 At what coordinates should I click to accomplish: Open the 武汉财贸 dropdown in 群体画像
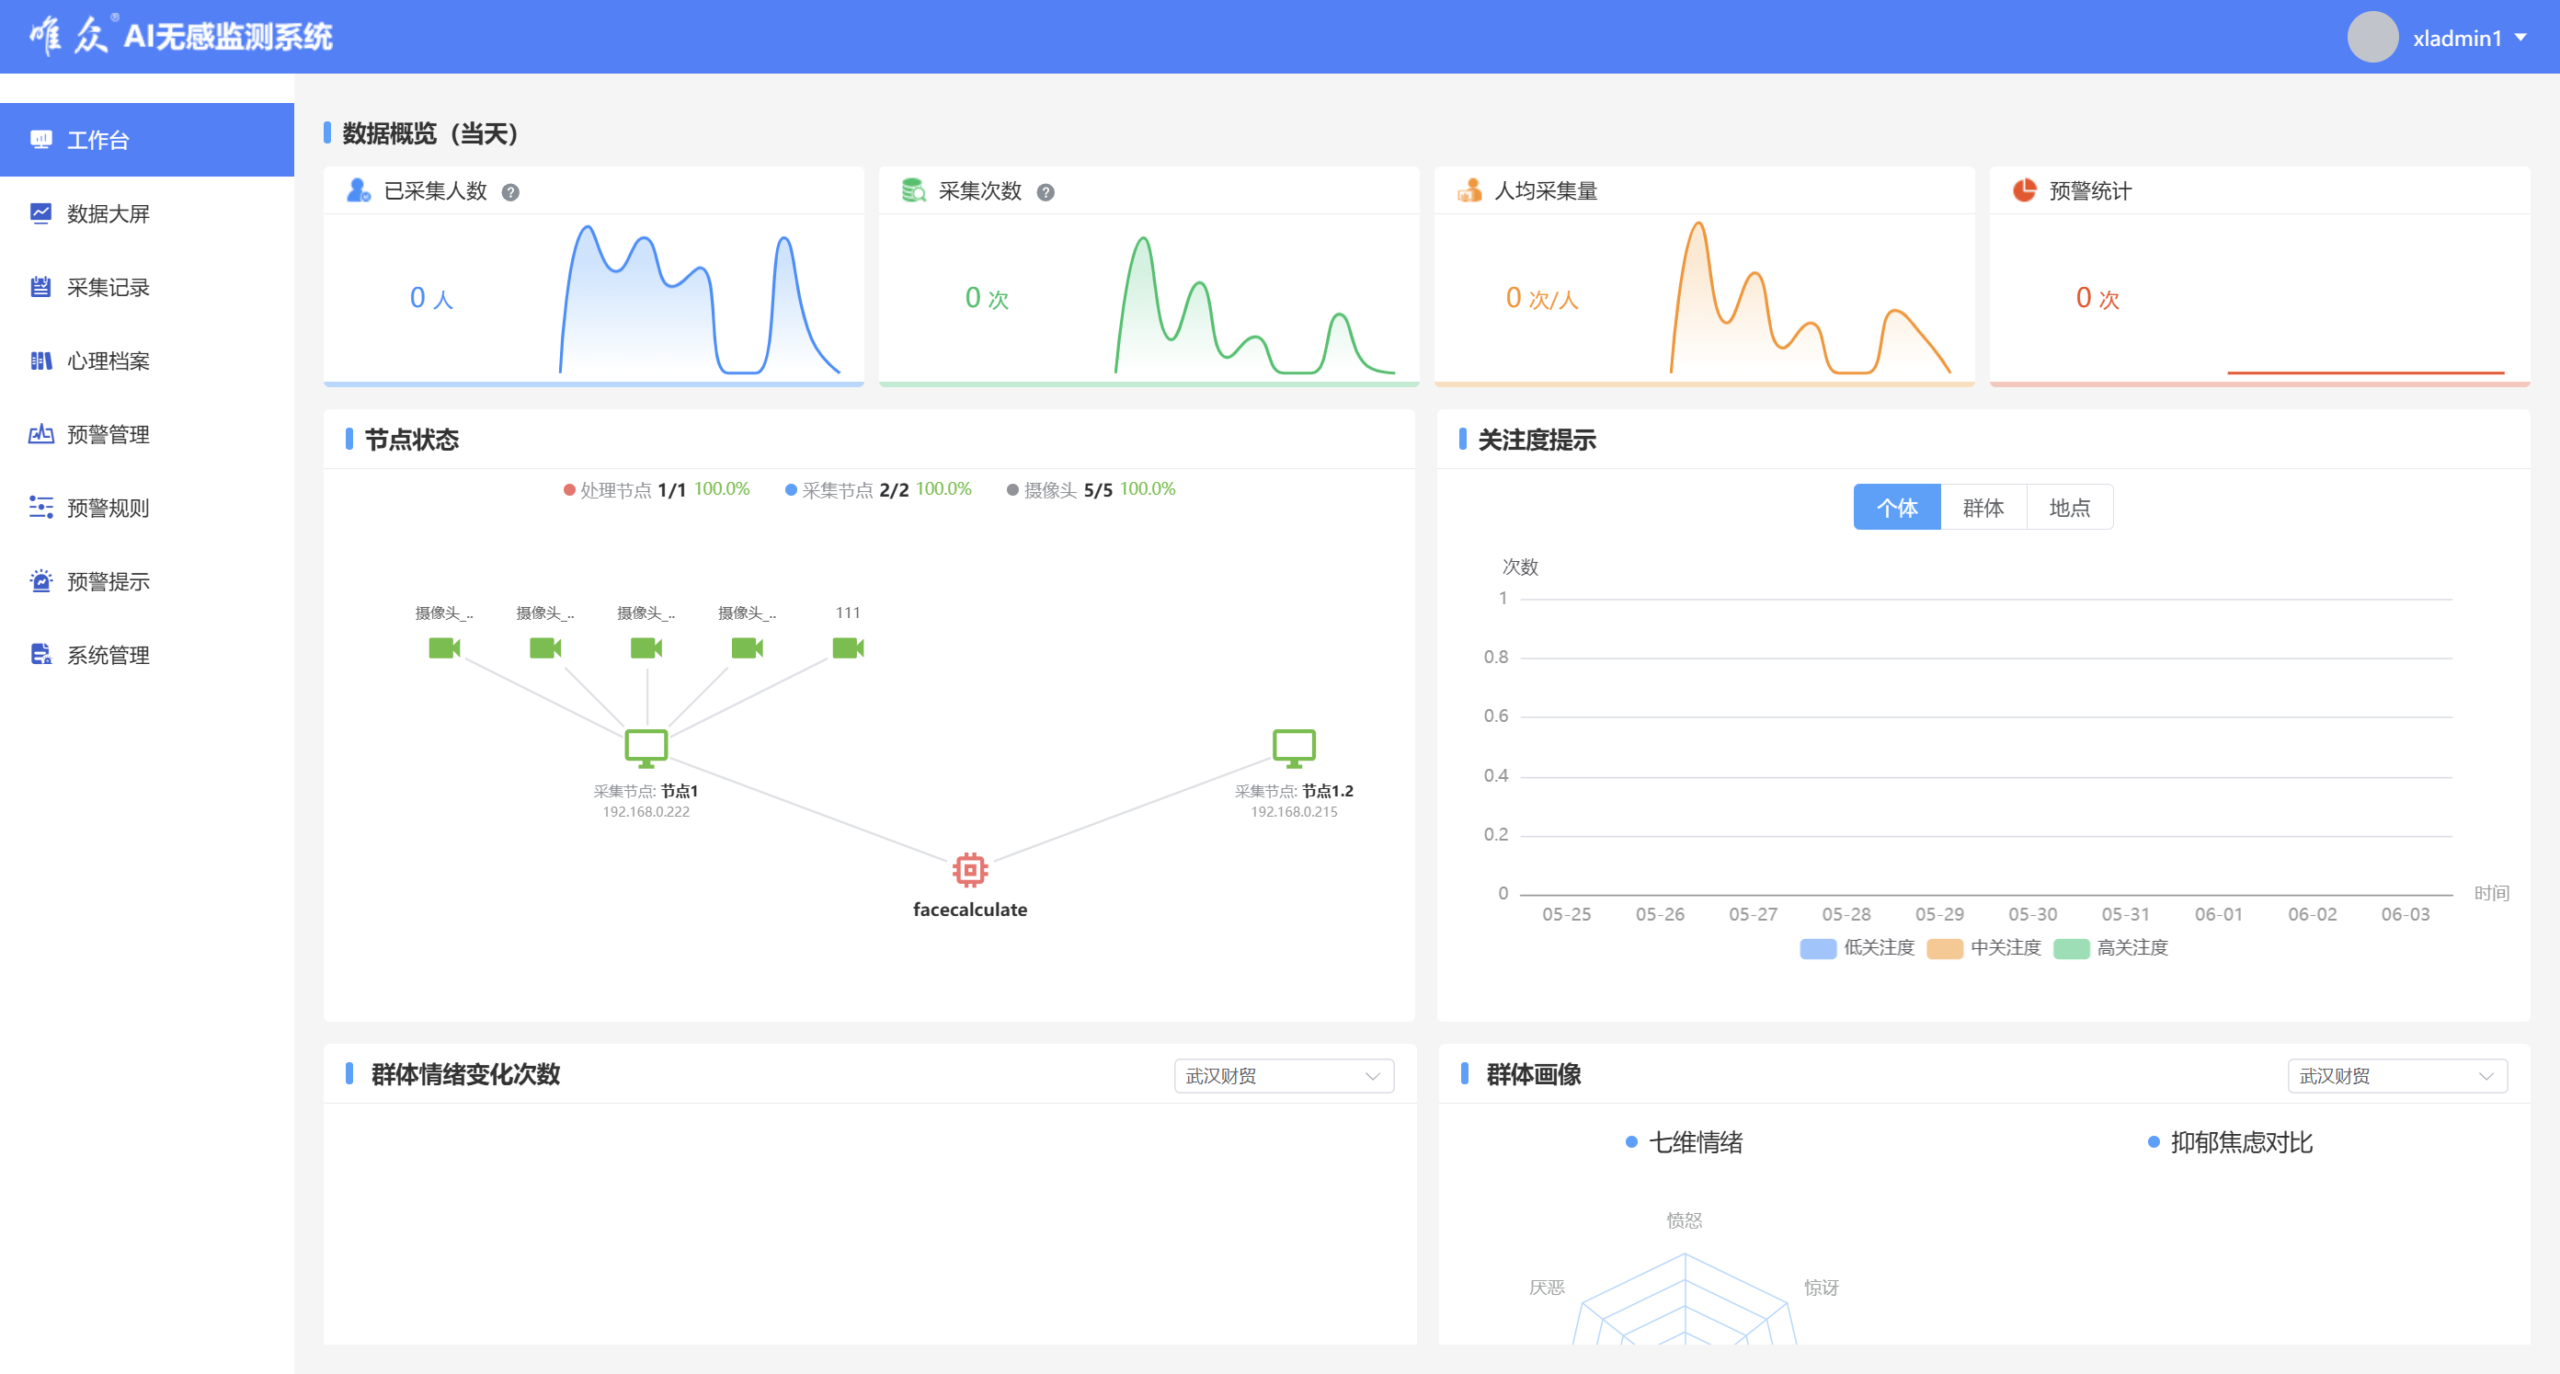point(2397,1076)
